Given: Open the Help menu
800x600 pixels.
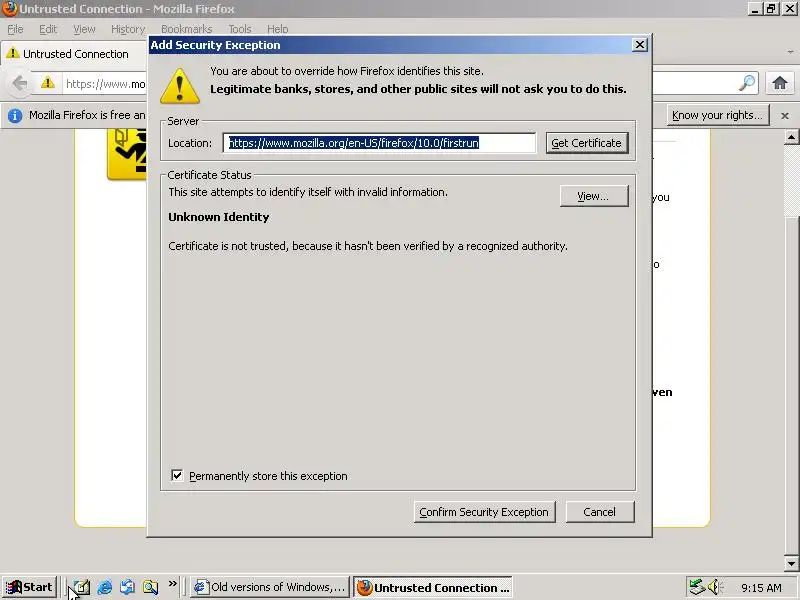Looking at the screenshot, I should coord(278,29).
